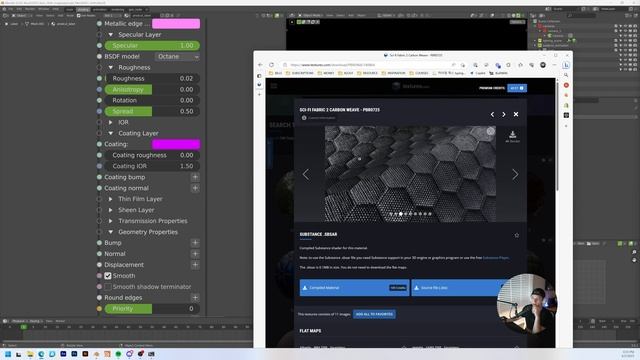Add a Coating bump input

coord(195,177)
